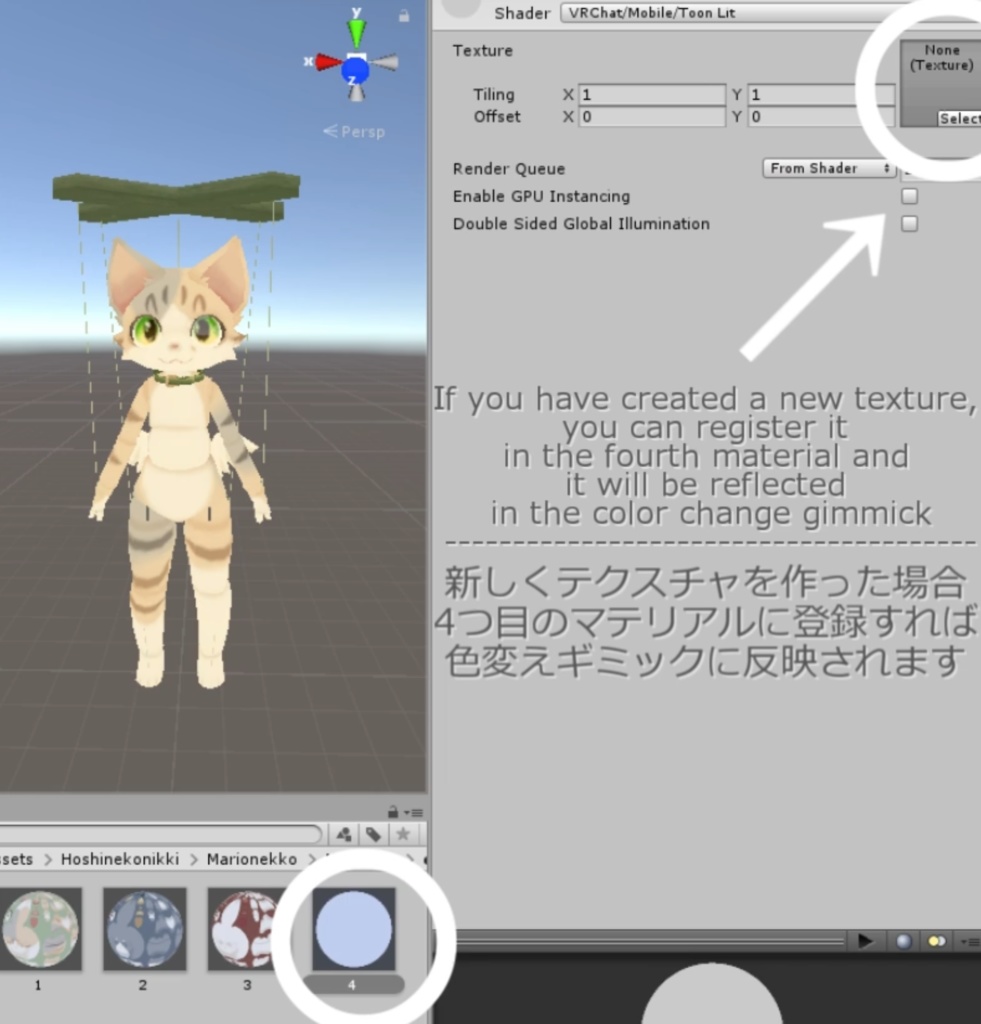Viewport: 981px width, 1024px height.
Task: Enable GPU Instancing
Action: [x=909, y=196]
